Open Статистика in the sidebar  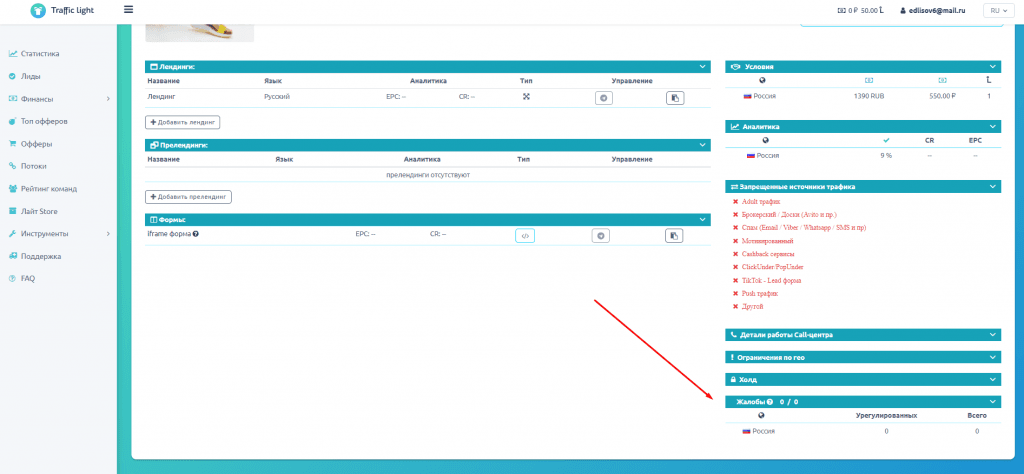point(40,53)
